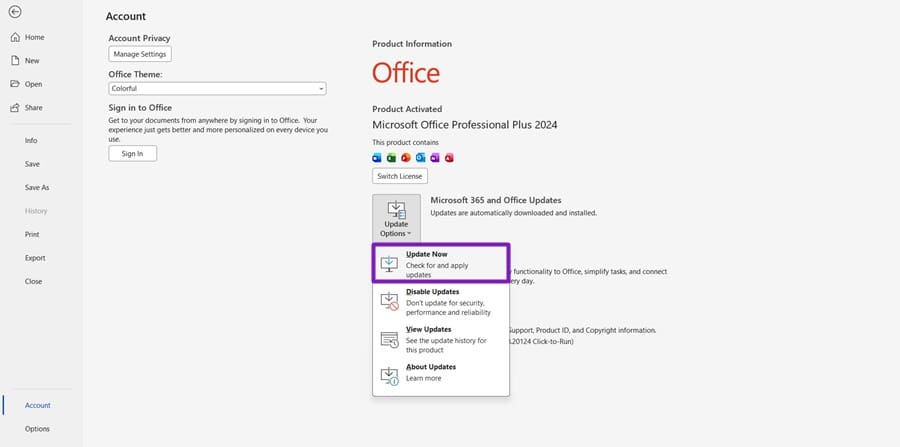This screenshot has width=900, height=447.
Task: Click the New label in sidebar
Action: tap(32, 61)
